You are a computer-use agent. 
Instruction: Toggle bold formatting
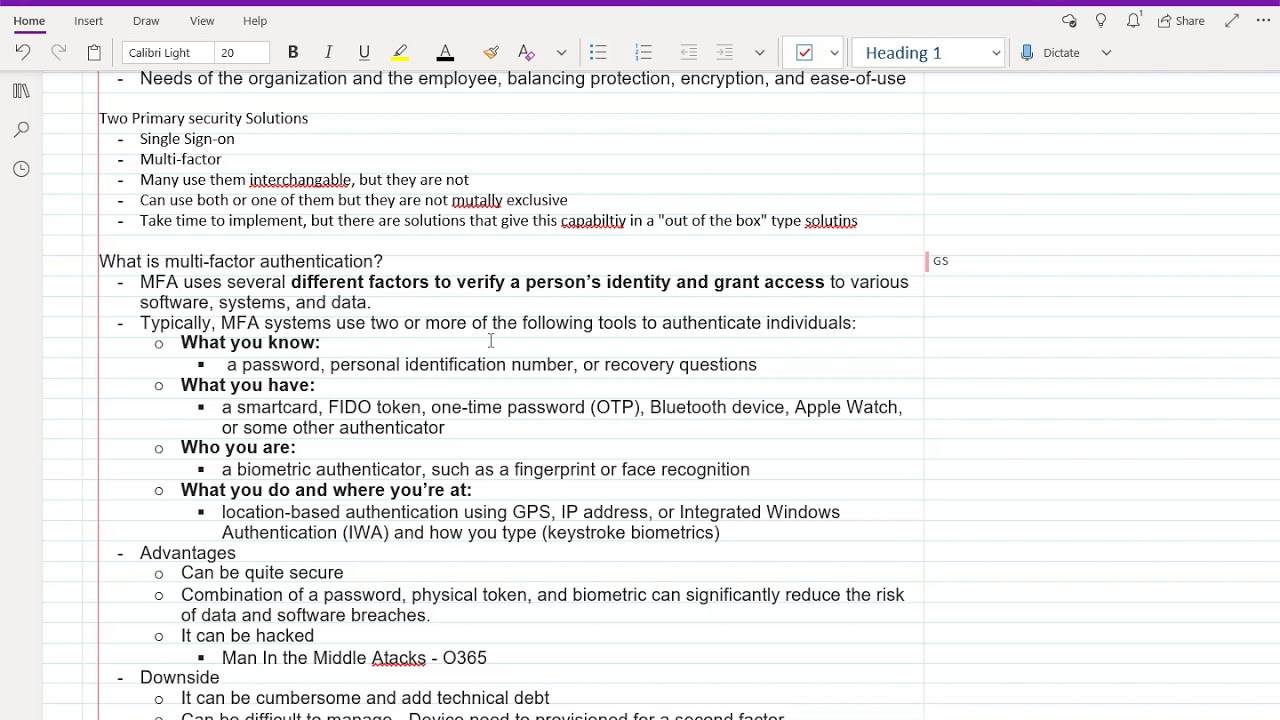point(293,52)
